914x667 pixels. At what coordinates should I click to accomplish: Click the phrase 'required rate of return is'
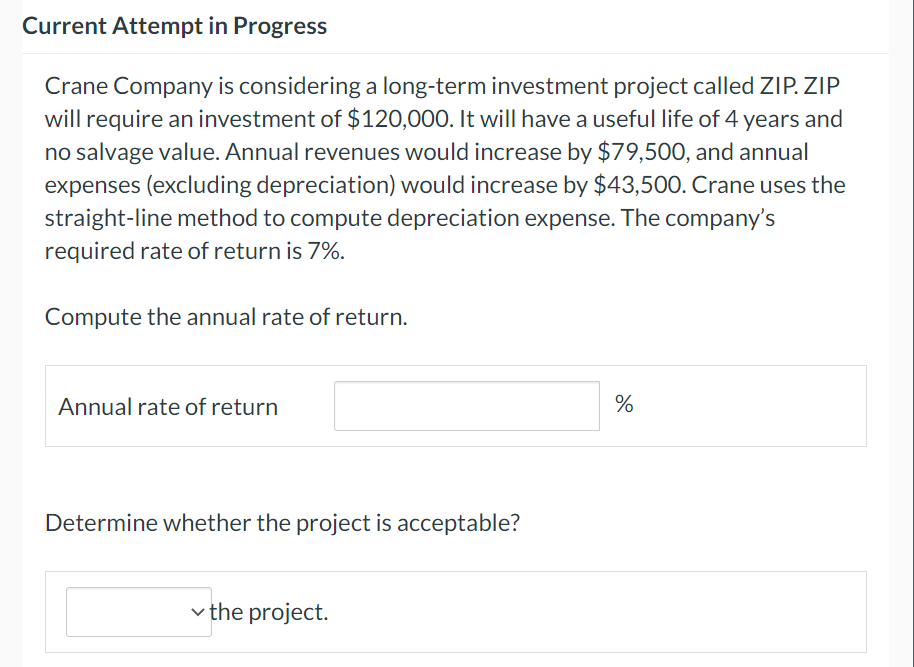pyautogui.click(x=173, y=251)
